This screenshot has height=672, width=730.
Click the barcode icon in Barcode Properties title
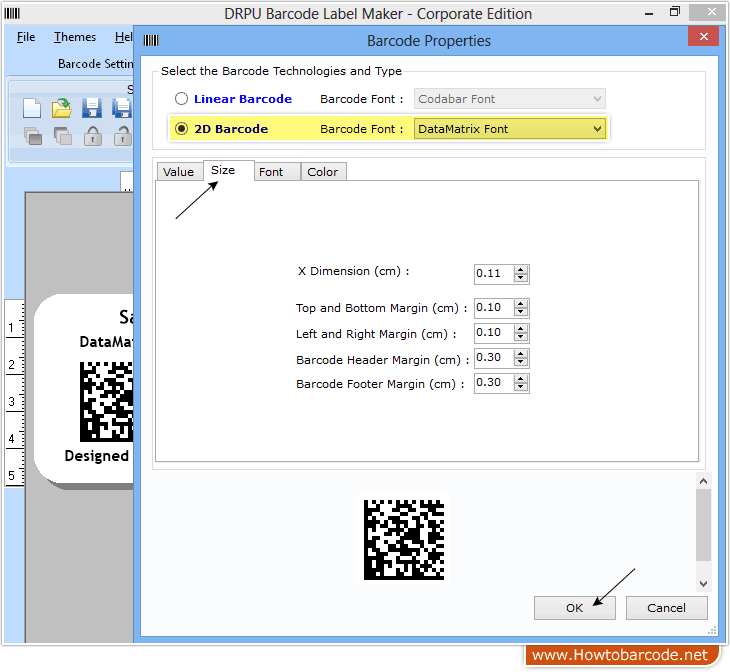(151, 41)
